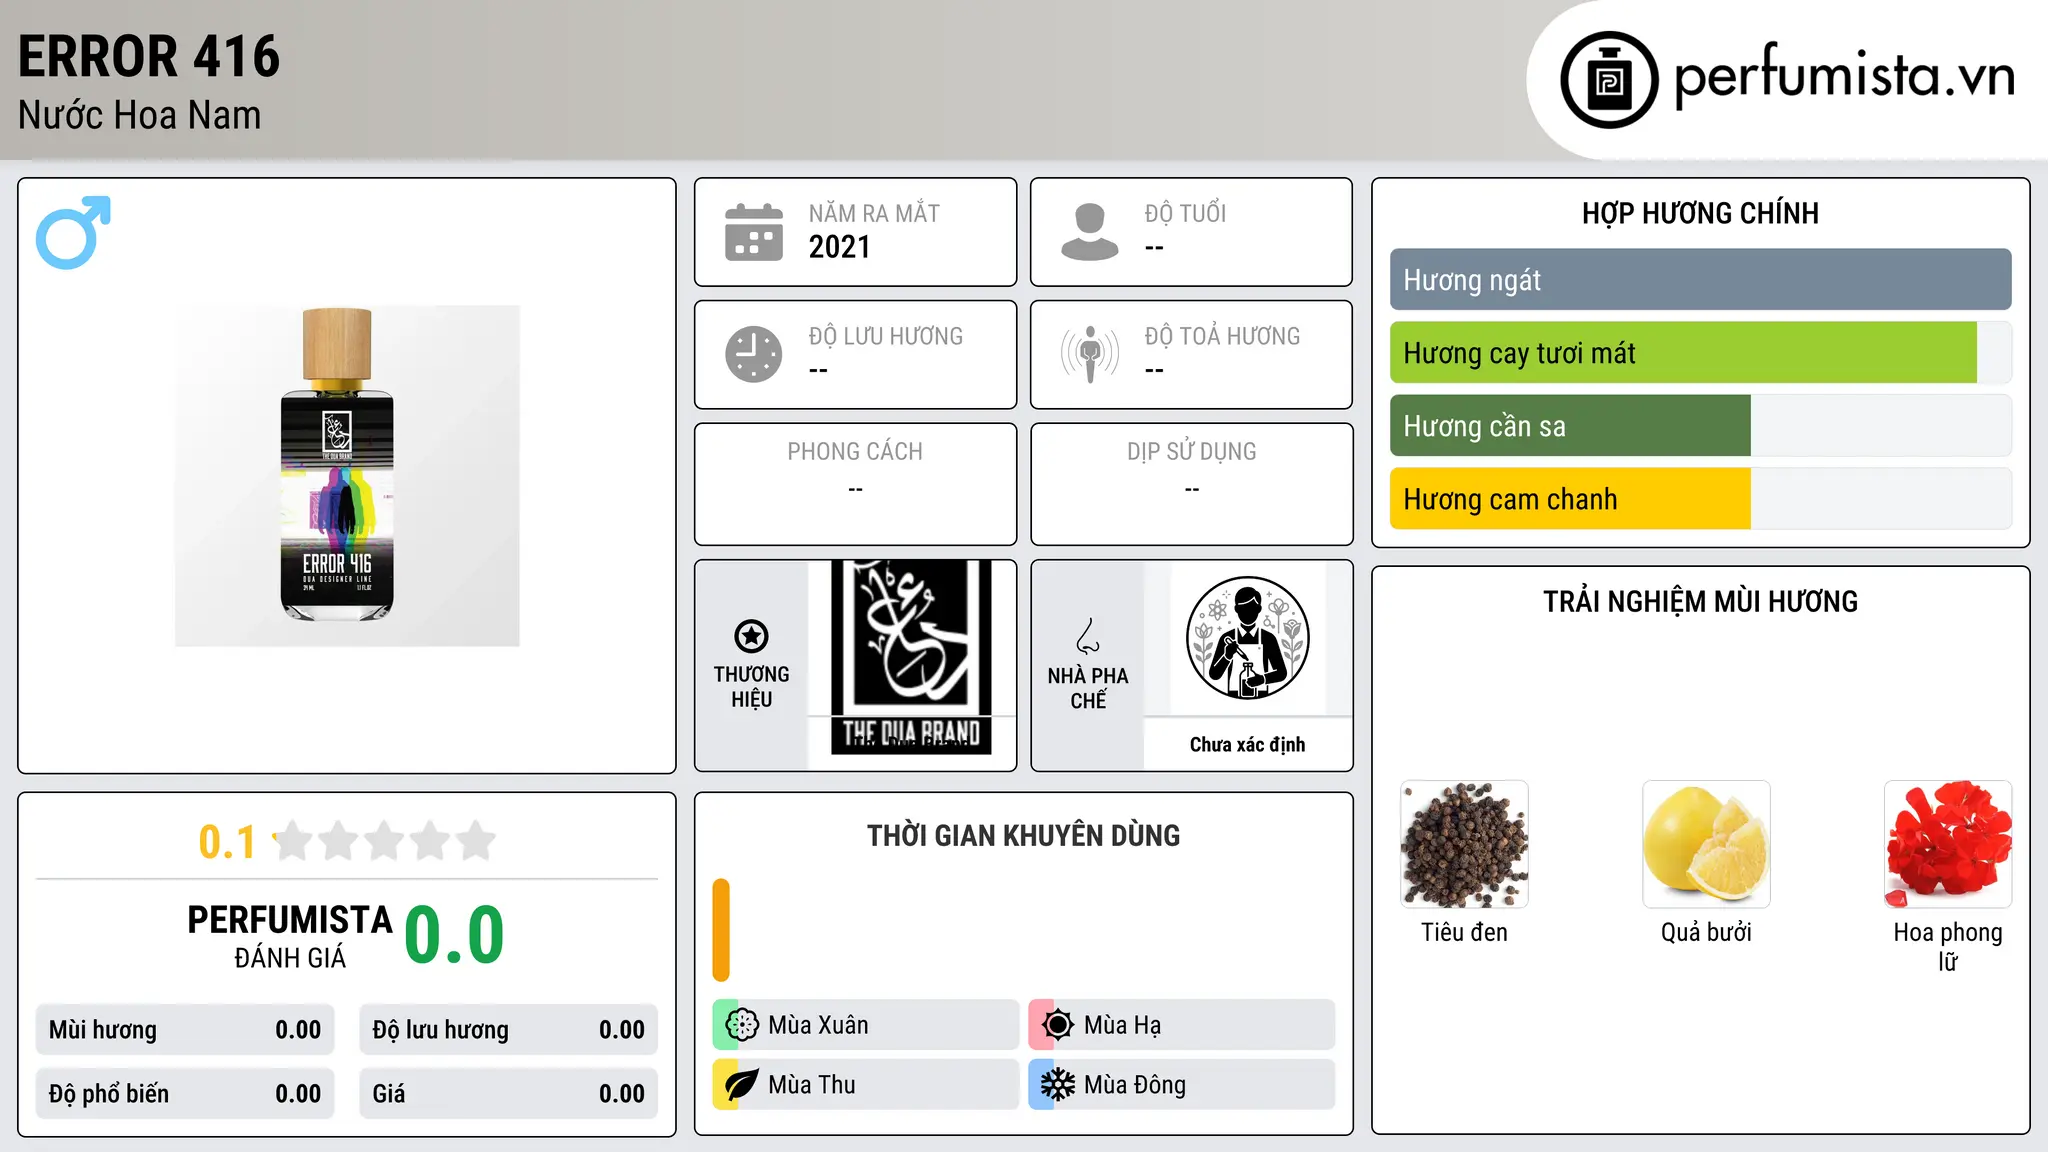The image size is (2048, 1152).
Task: Click the clock icon beside Độ lưu hương
Action: click(x=754, y=354)
